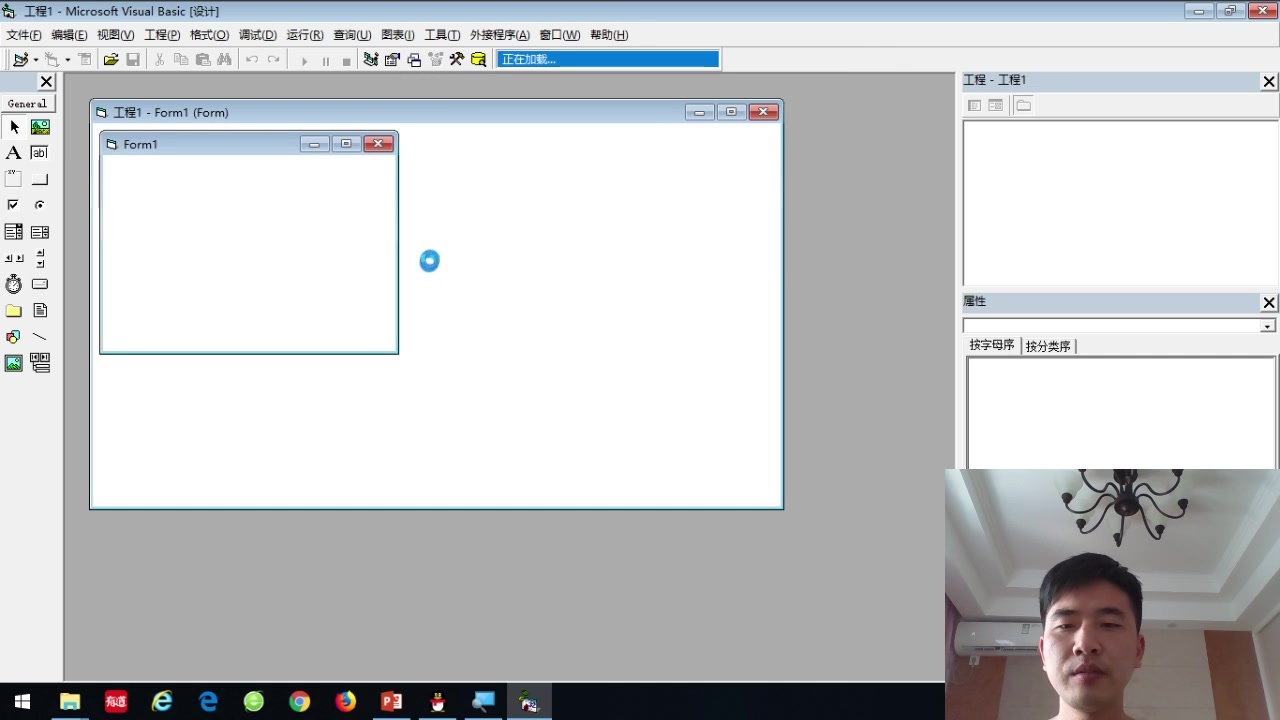Image resolution: width=1280 pixels, height=720 pixels.
Task: Open the Toolbox hammer-wrench icon
Action: pos(457,60)
